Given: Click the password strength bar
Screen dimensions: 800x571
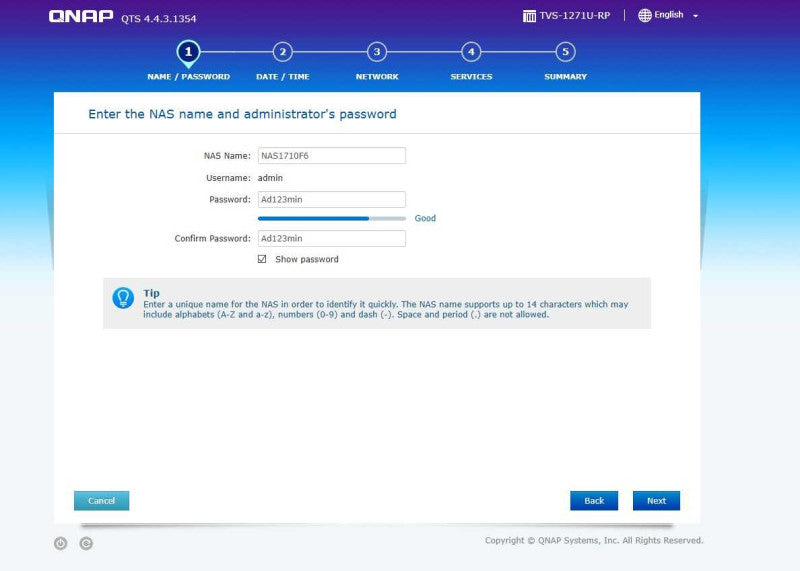Looking at the screenshot, I should click(x=332, y=218).
